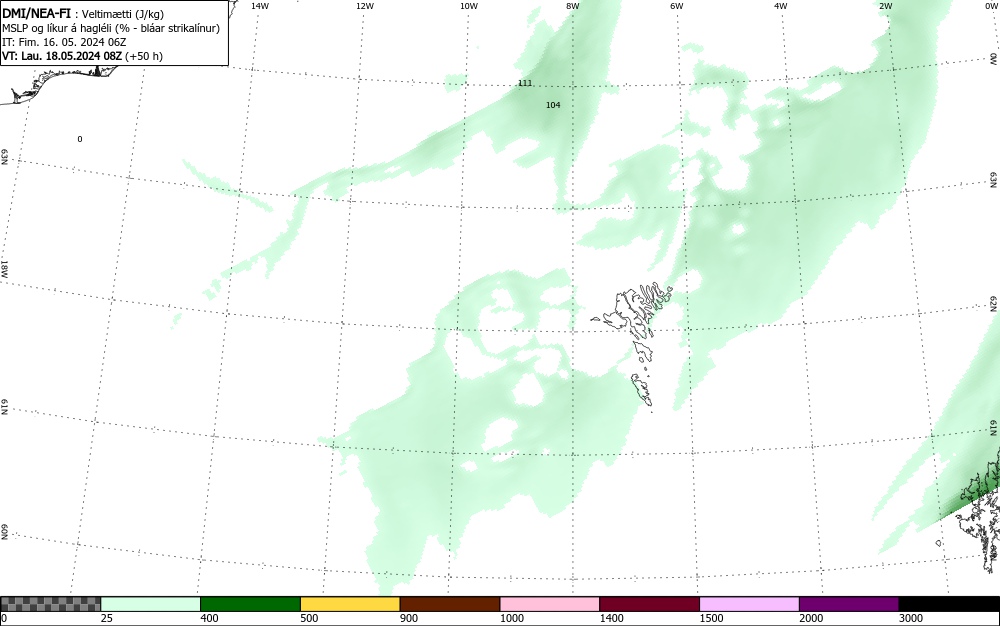Click legend value '2000'
Viewport: 1000px width, 626px height.
811,618
